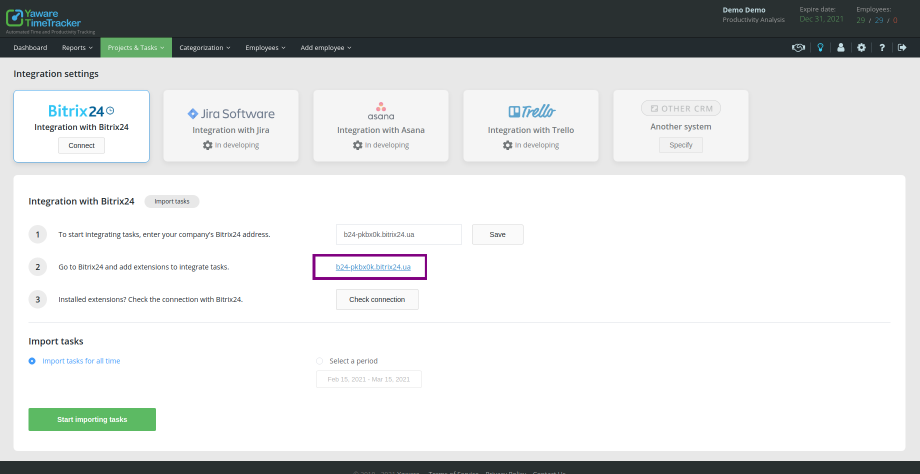Screen dimensions: 920x474
Task: Click Check connection button
Action: [377, 299]
